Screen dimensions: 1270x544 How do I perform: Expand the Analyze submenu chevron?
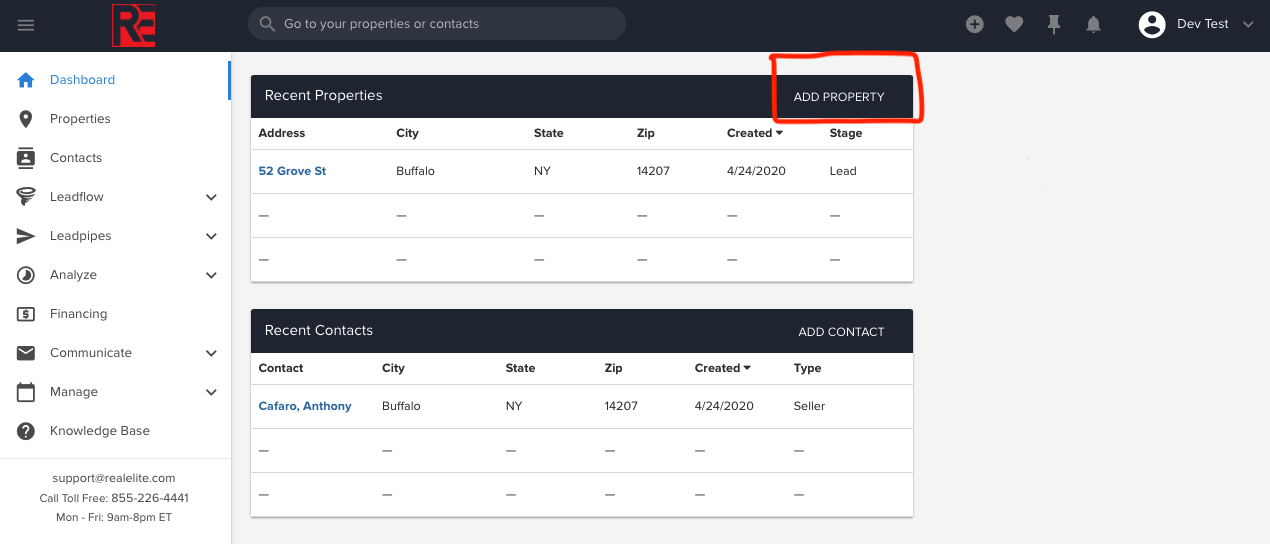click(211, 275)
